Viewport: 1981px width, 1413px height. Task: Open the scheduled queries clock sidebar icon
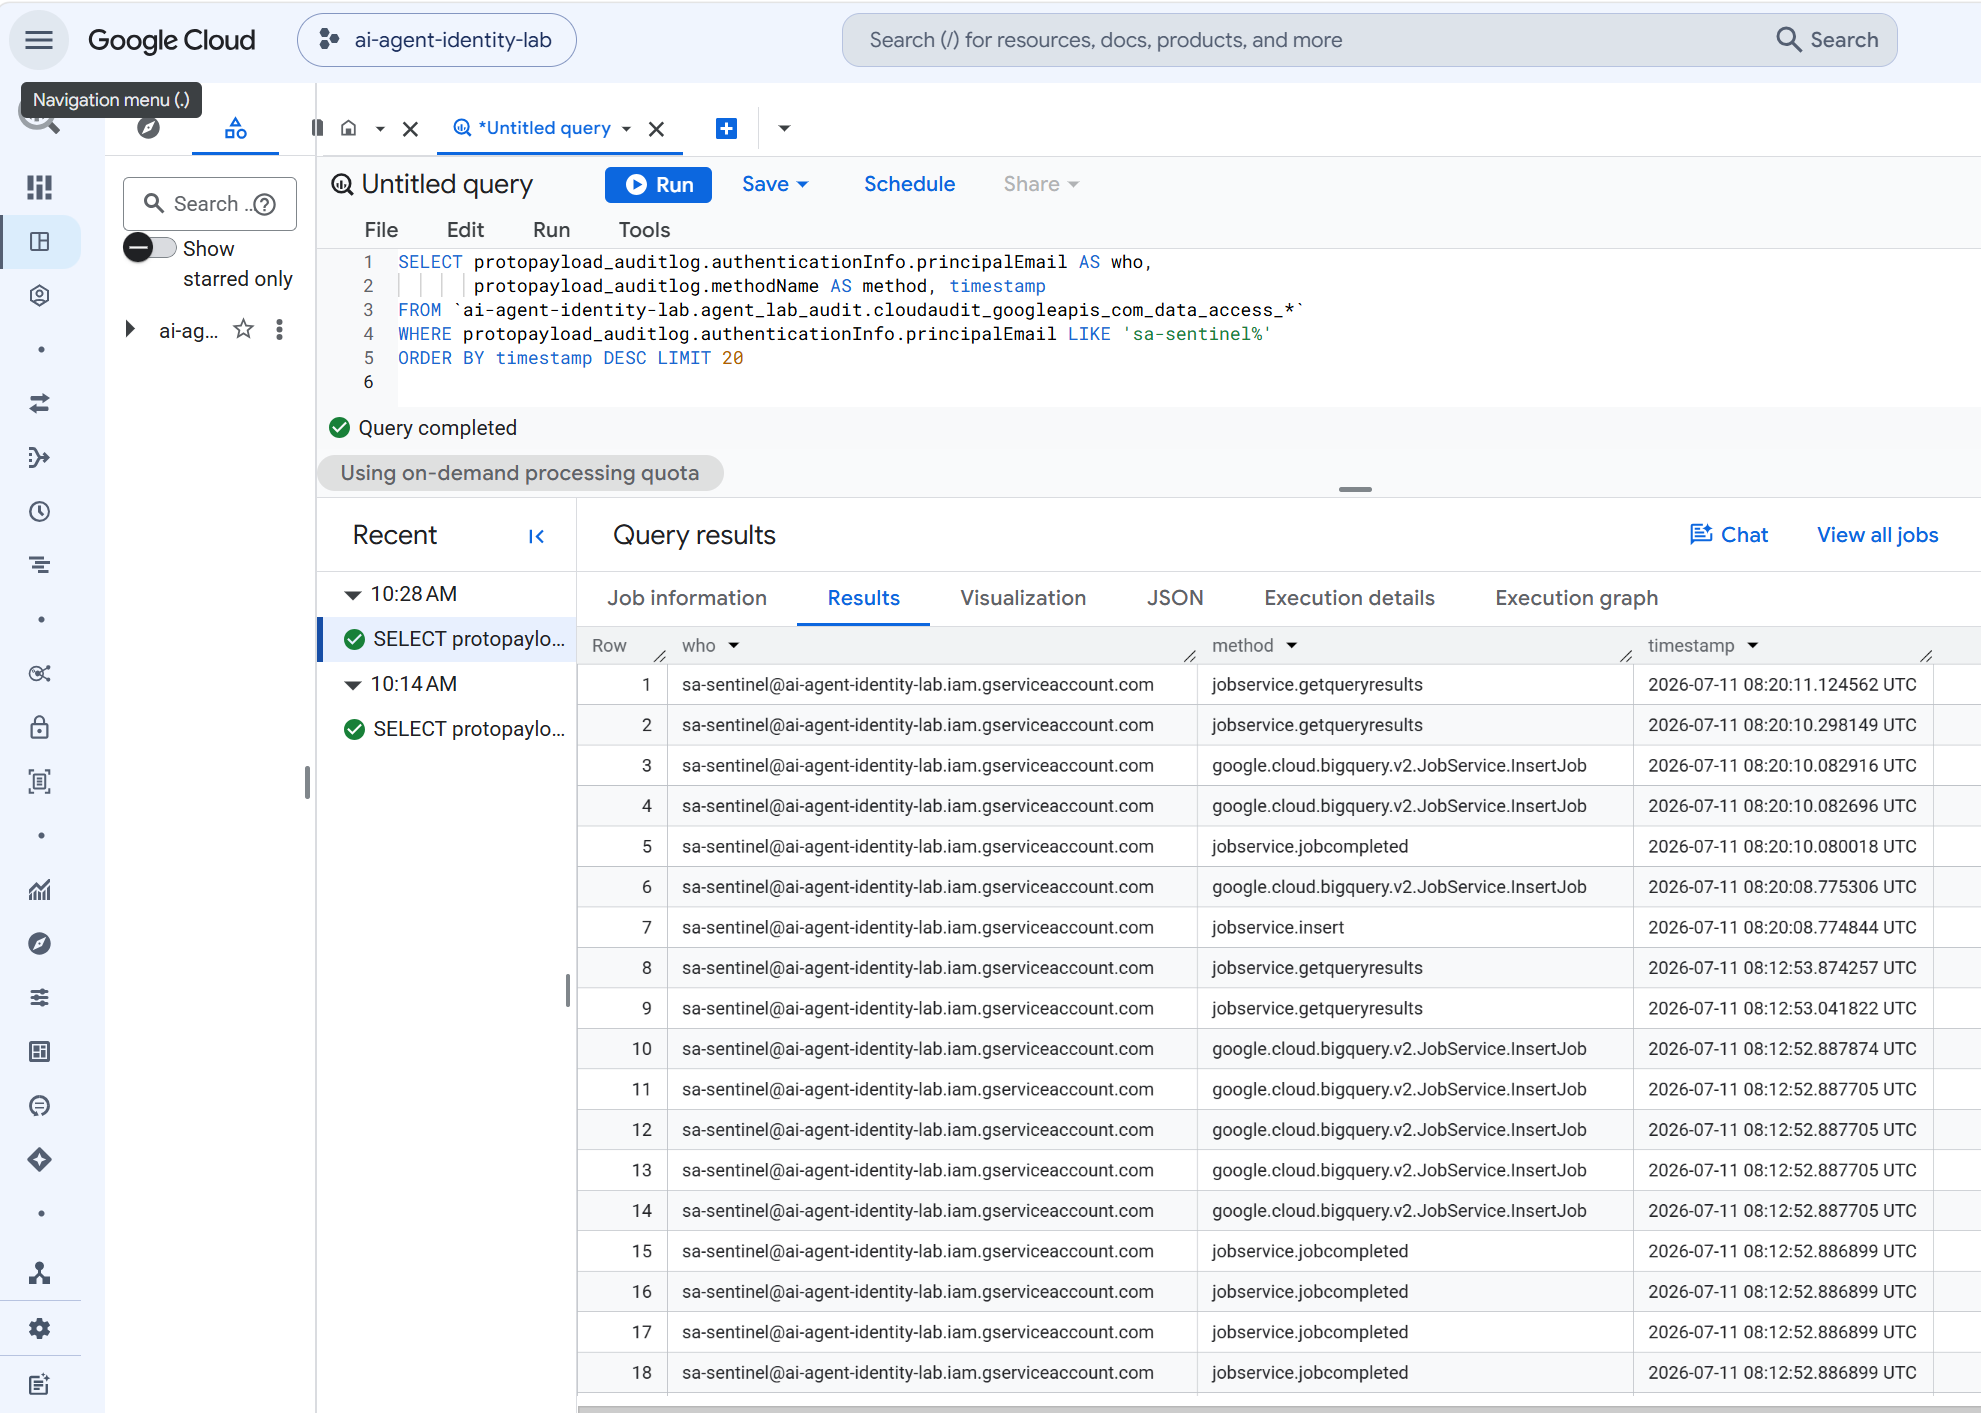(x=40, y=511)
